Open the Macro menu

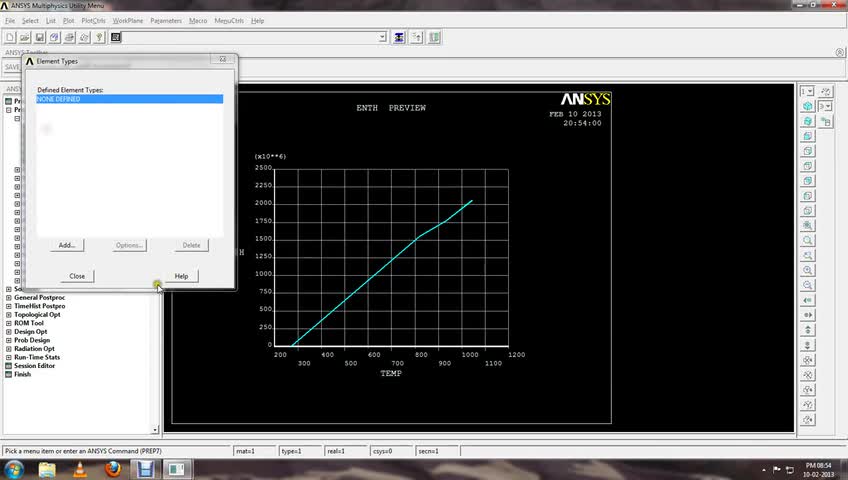pos(198,21)
